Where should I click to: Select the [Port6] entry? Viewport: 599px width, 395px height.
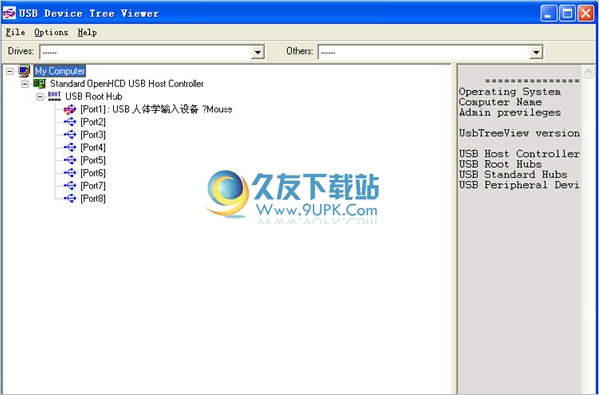93,173
